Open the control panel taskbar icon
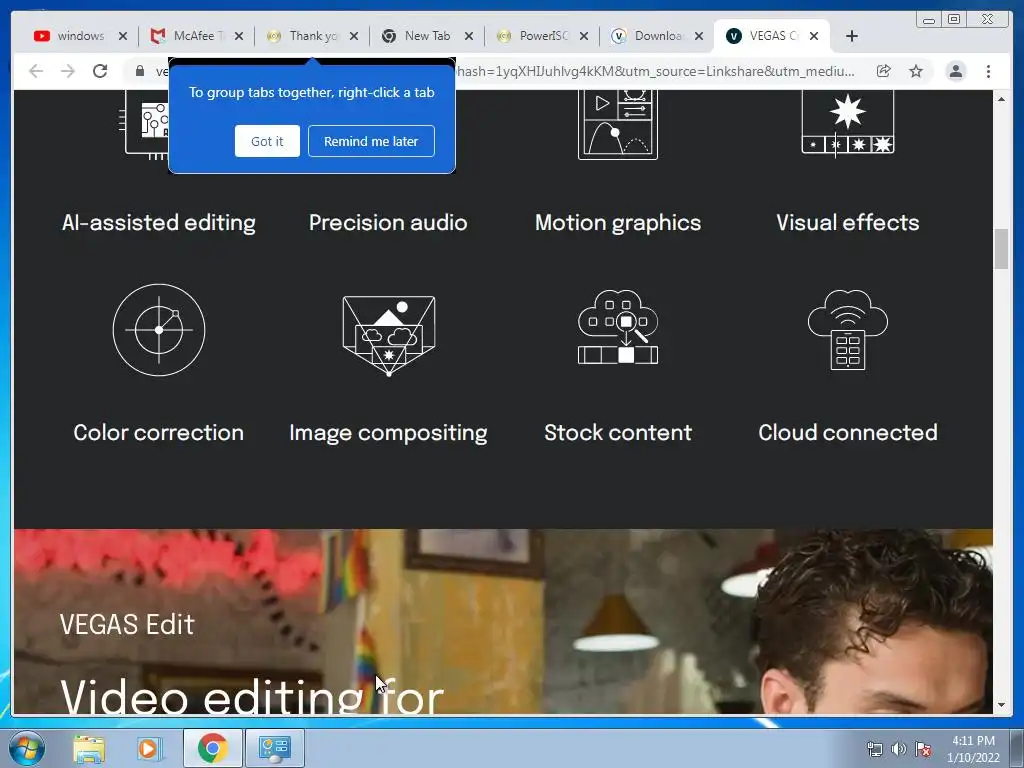 [274, 748]
